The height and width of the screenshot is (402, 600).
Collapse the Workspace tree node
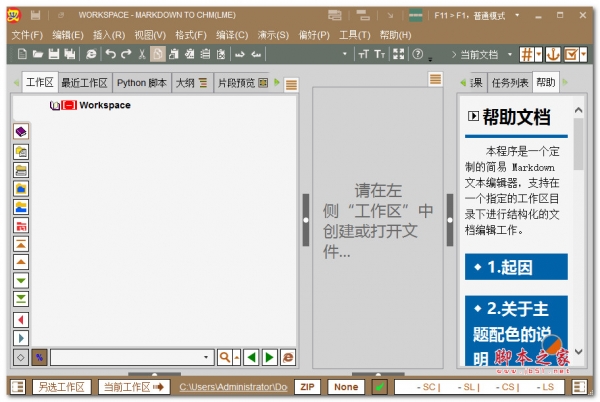pyautogui.click(x=69, y=105)
